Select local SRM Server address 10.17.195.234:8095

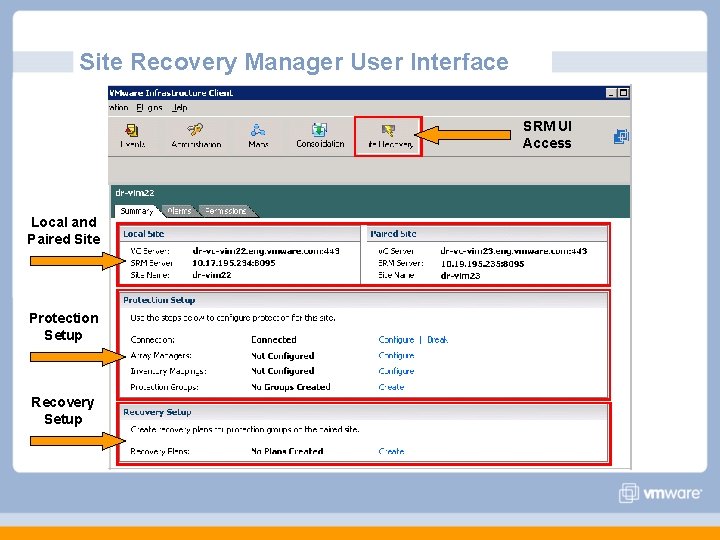click(234, 263)
